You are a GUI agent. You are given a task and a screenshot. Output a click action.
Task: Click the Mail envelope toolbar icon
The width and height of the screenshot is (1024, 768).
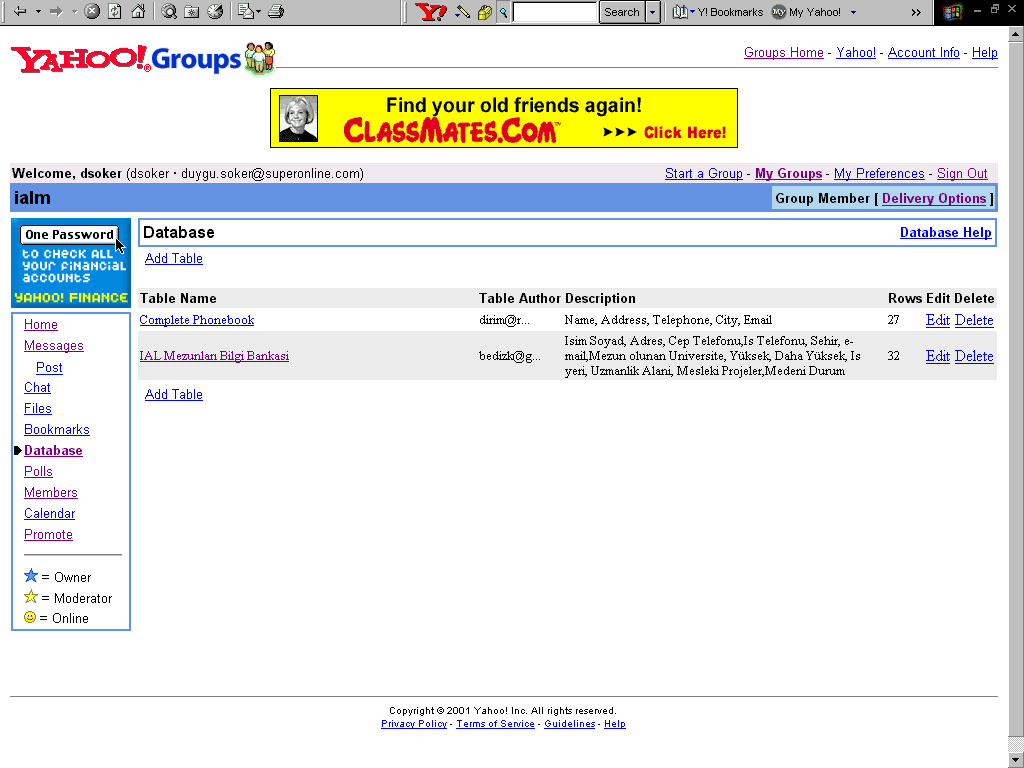(x=246, y=11)
